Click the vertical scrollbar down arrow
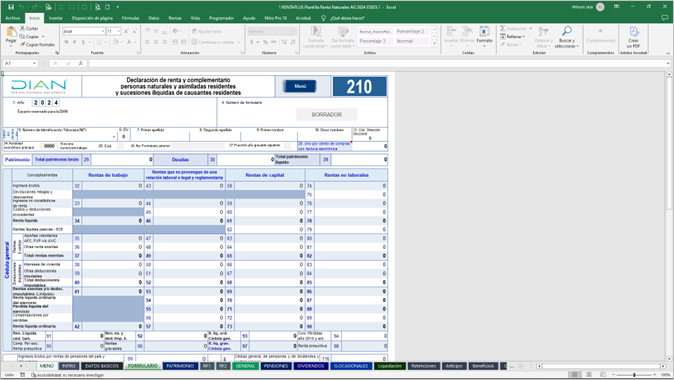 669,359
